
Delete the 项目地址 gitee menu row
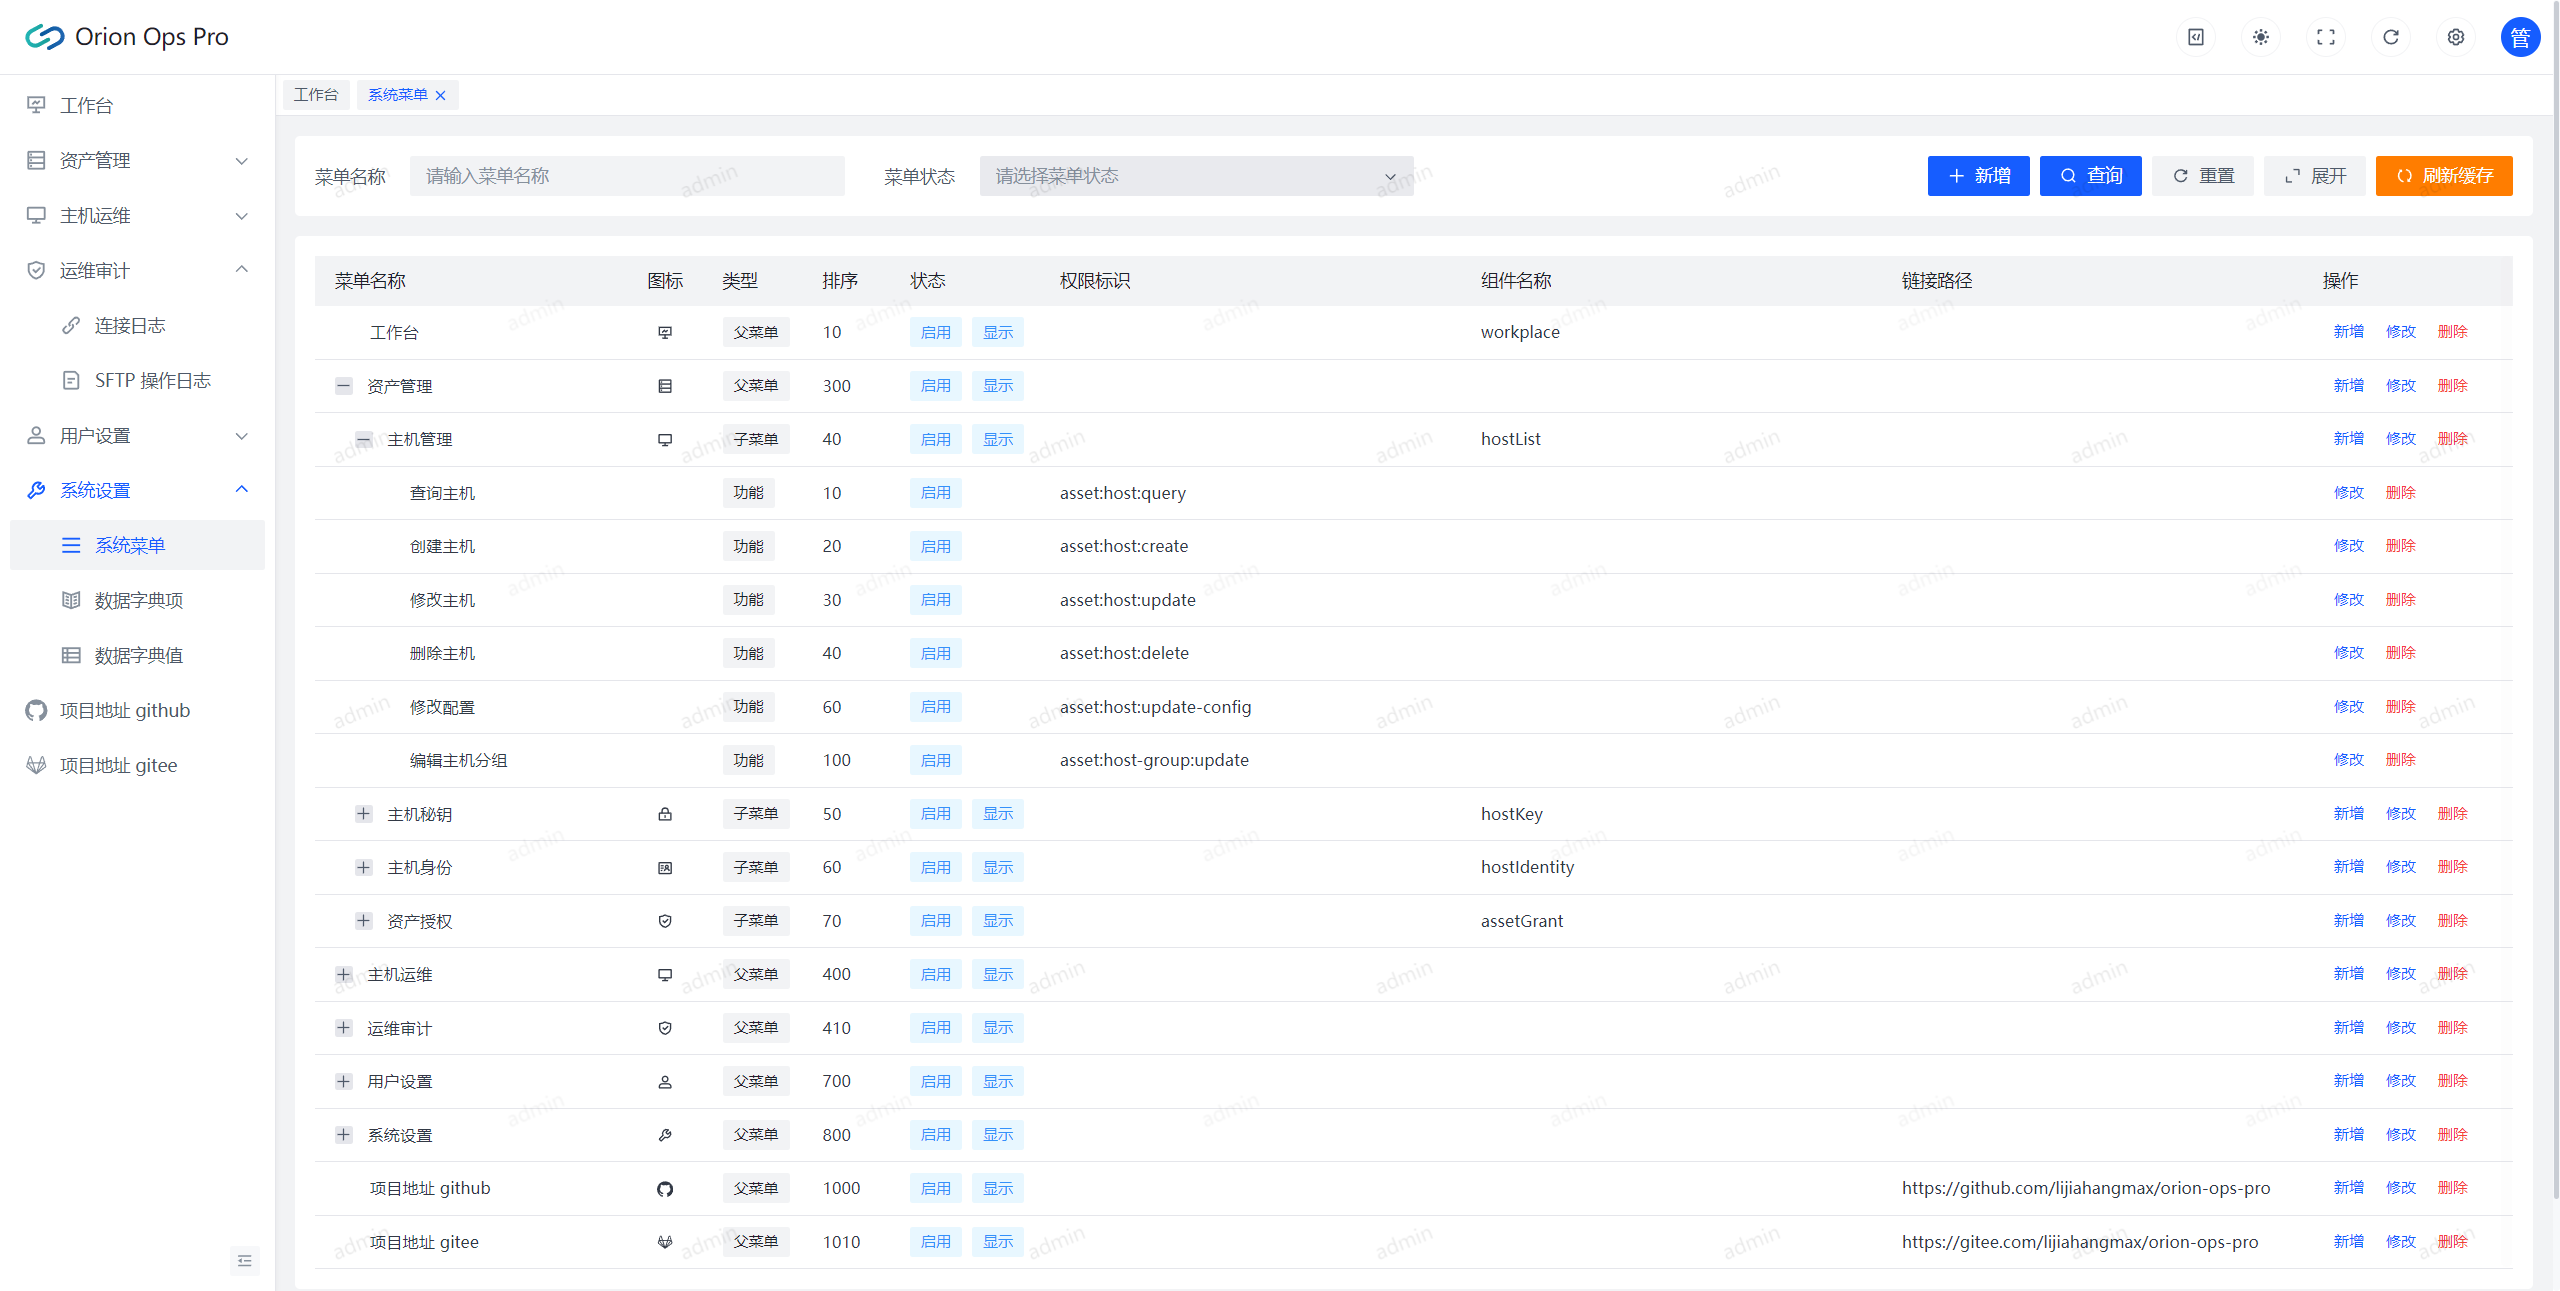[2452, 1241]
